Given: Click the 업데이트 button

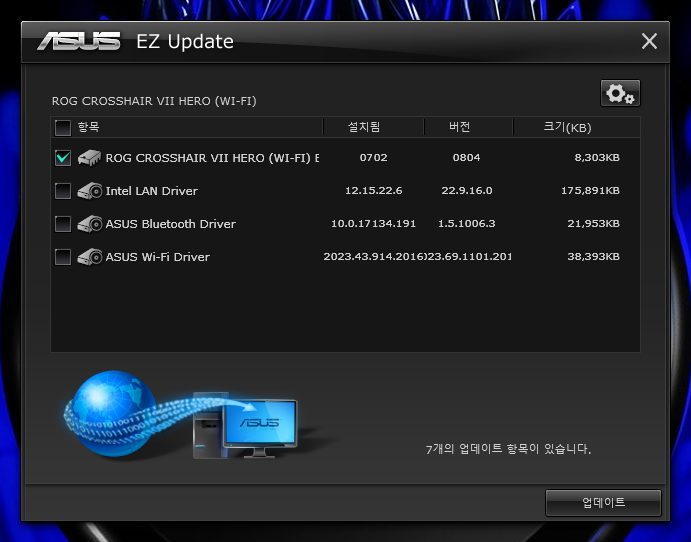Looking at the screenshot, I should coord(603,502).
